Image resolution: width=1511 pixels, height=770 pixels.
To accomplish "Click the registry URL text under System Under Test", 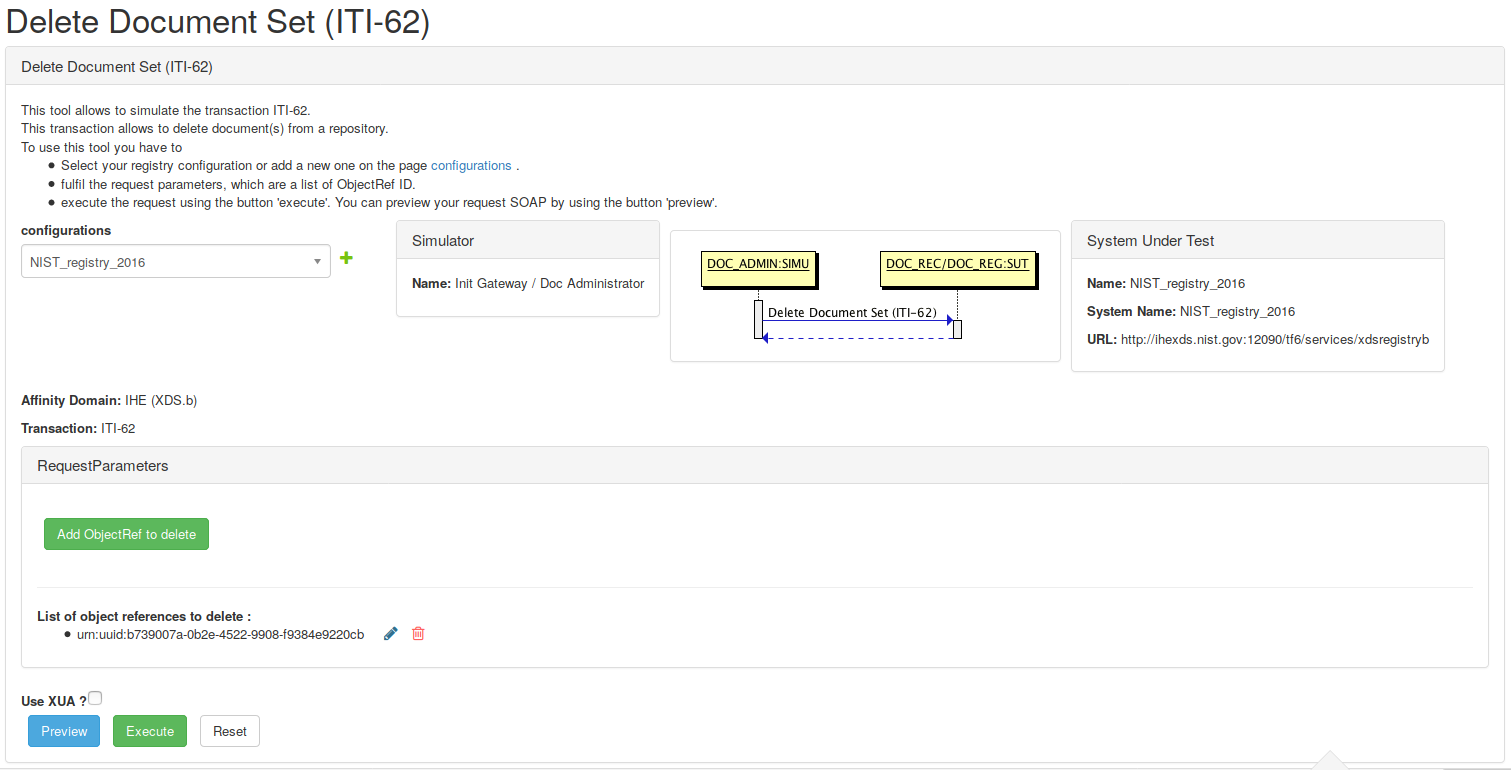I will (x=1274, y=340).
